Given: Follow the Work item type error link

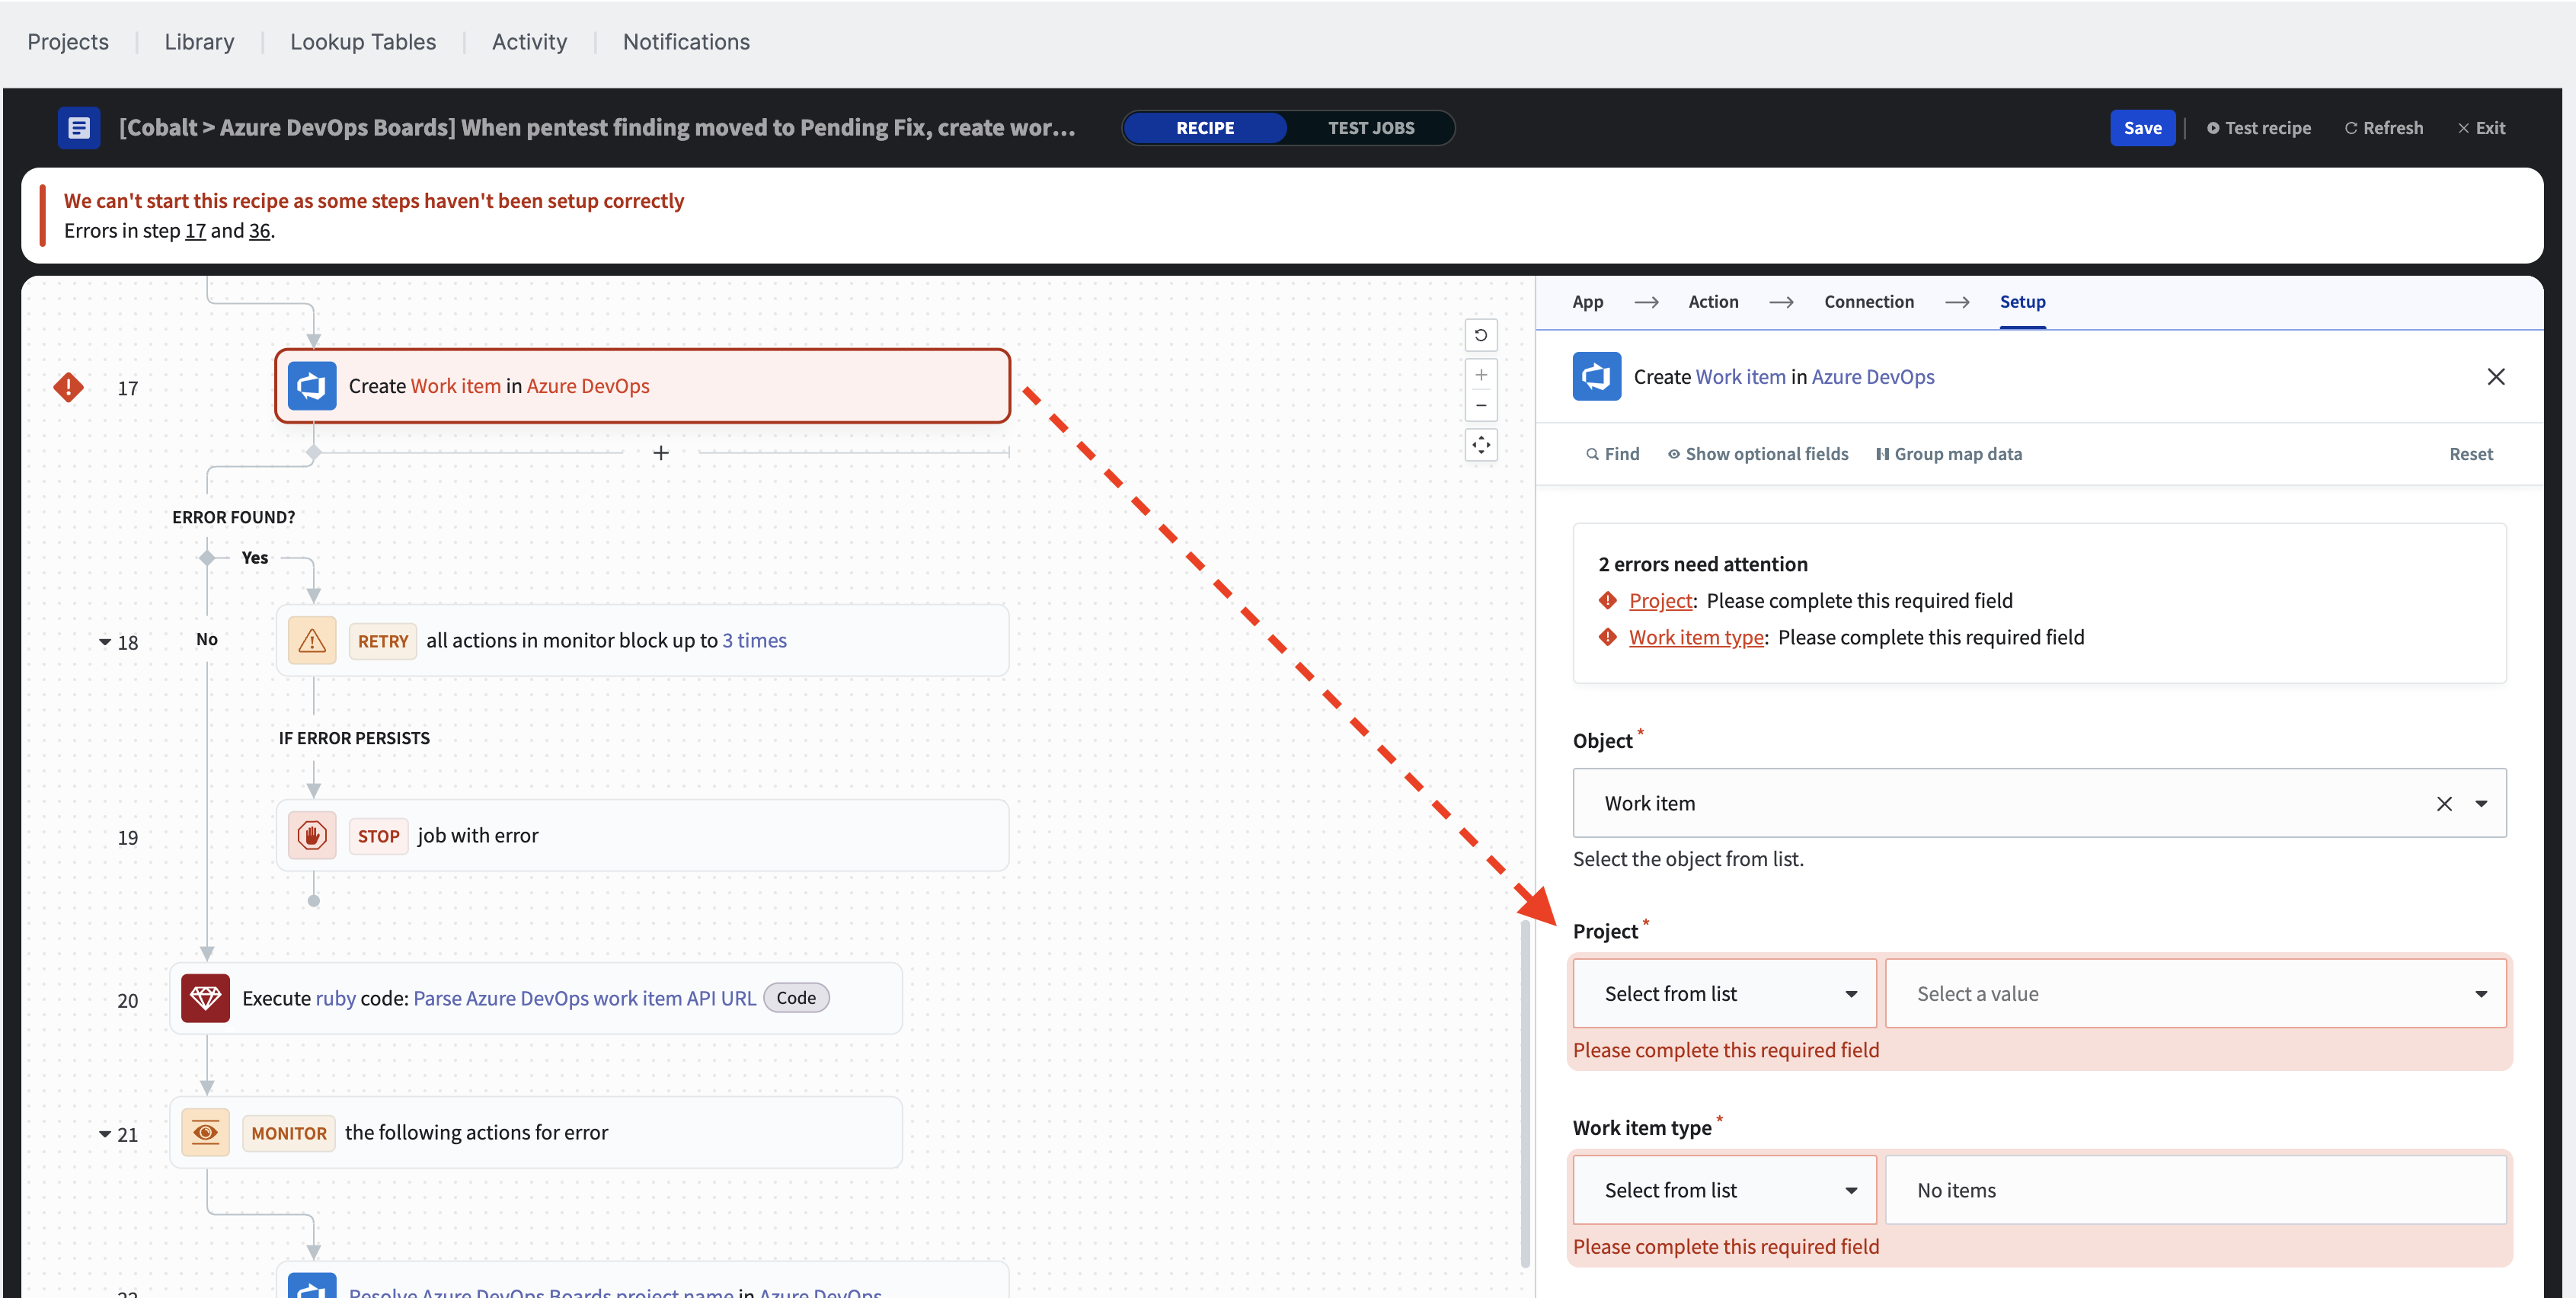Looking at the screenshot, I should [1696, 638].
